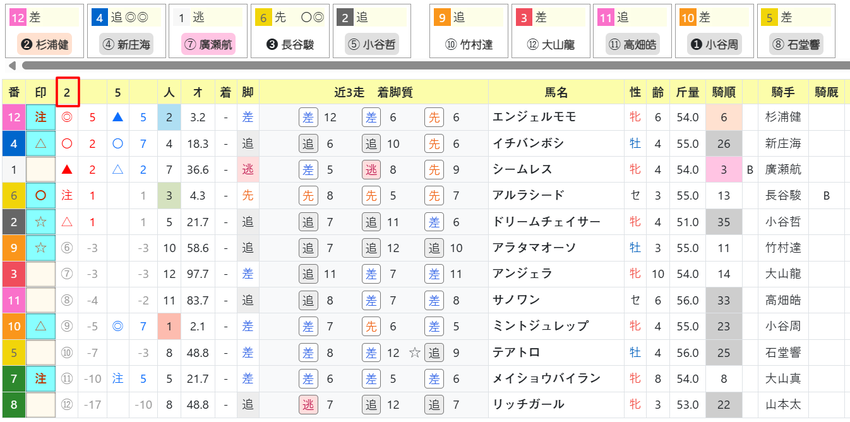Click the 近3走 着脚質 column header
Screen dimensions: 850x422
point(374,92)
